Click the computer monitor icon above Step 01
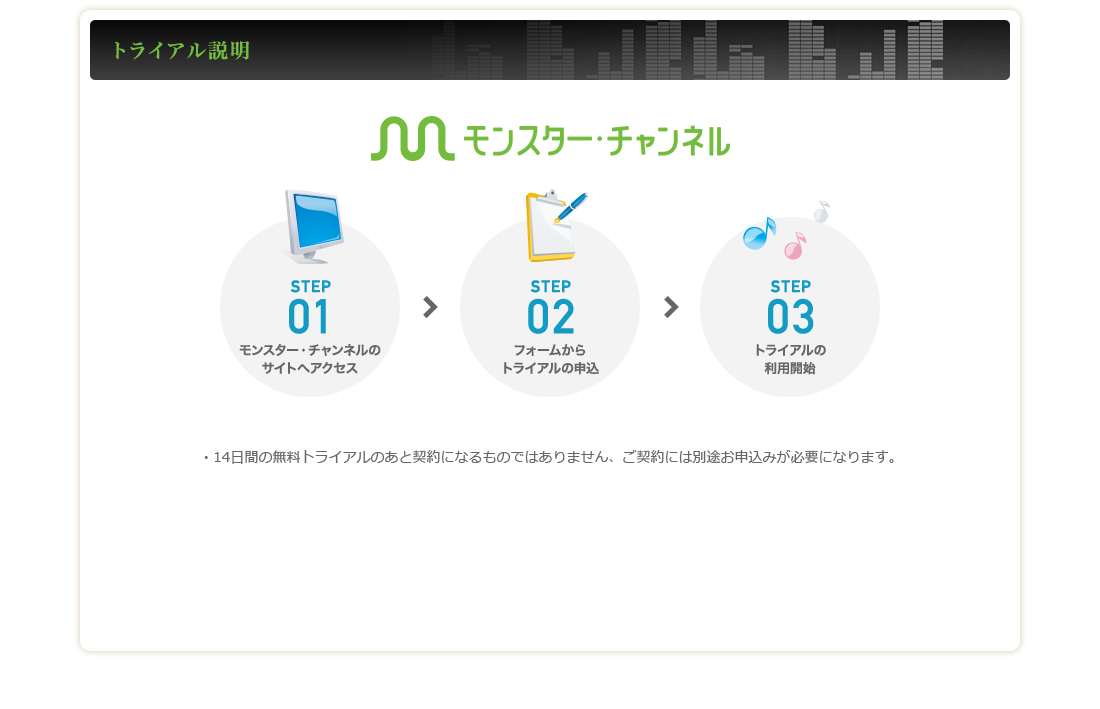The height and width of the screenshot is (709, 1100). pos(314,225)
